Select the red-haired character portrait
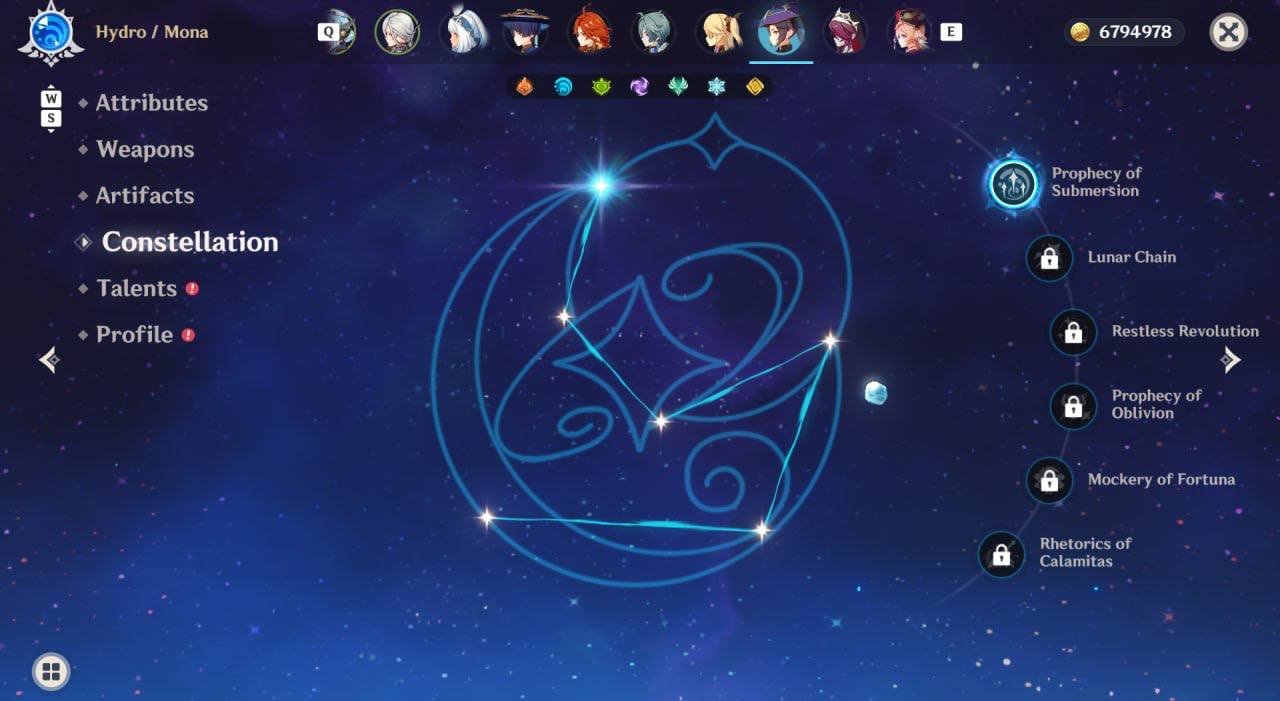 589,31
